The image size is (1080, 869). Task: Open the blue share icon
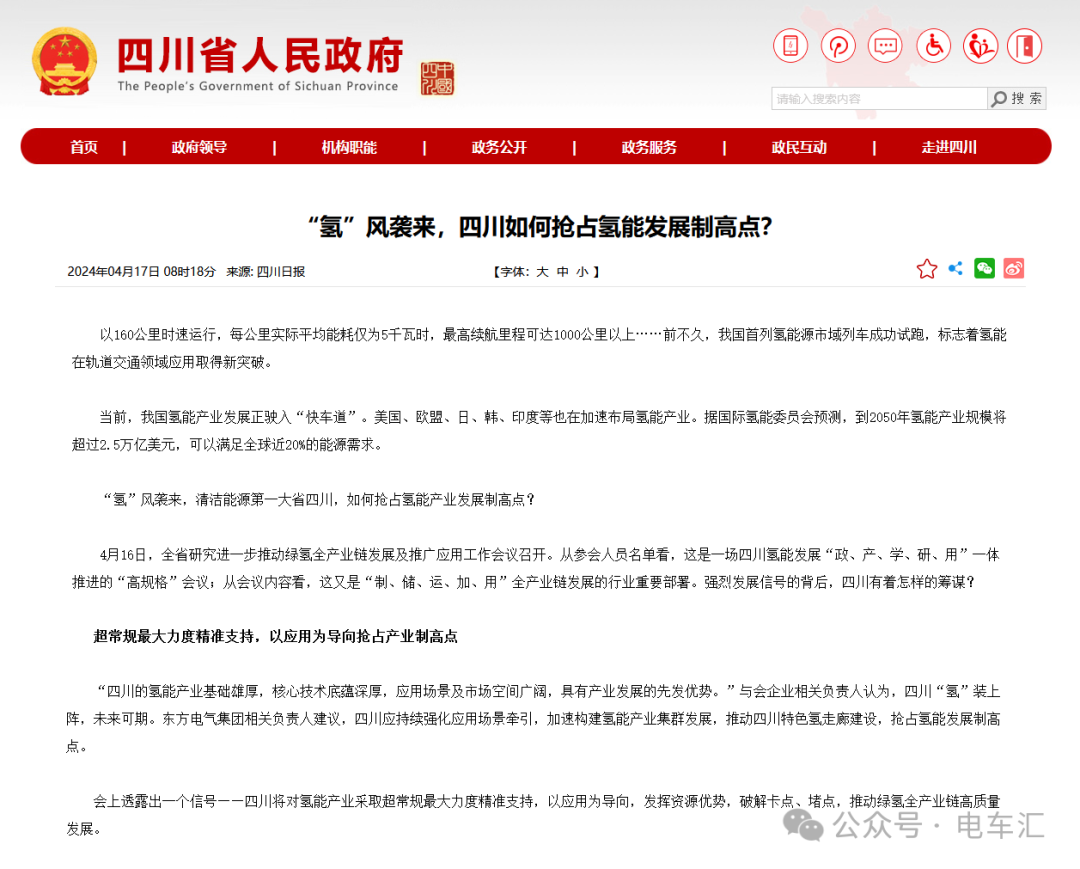pyautogui.click(x=955, y=268)
